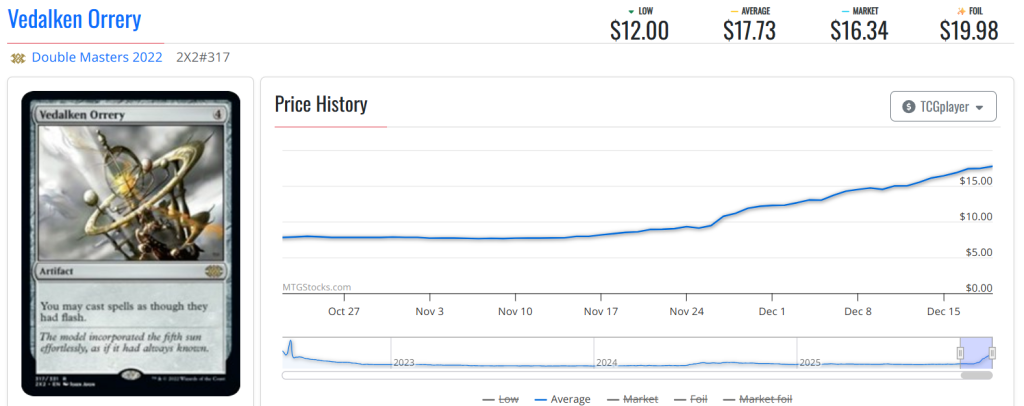Click the MTGStocks.com chart credit
The image size is (1024, 406).
pos(317,287)
